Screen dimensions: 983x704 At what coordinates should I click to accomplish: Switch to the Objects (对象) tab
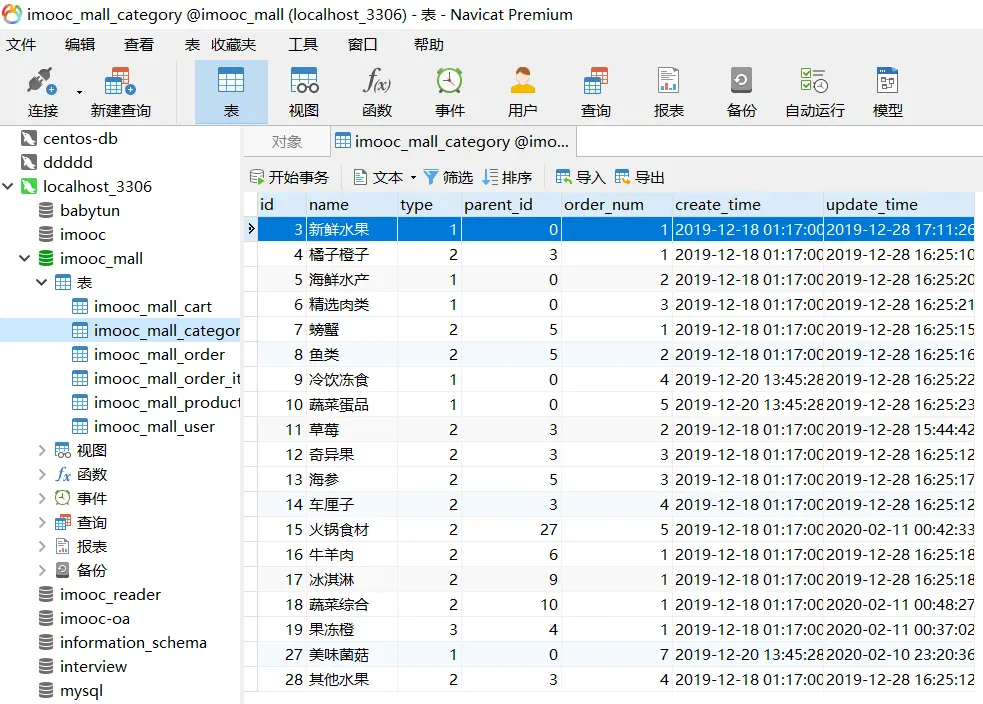click(x=286, y=142)
